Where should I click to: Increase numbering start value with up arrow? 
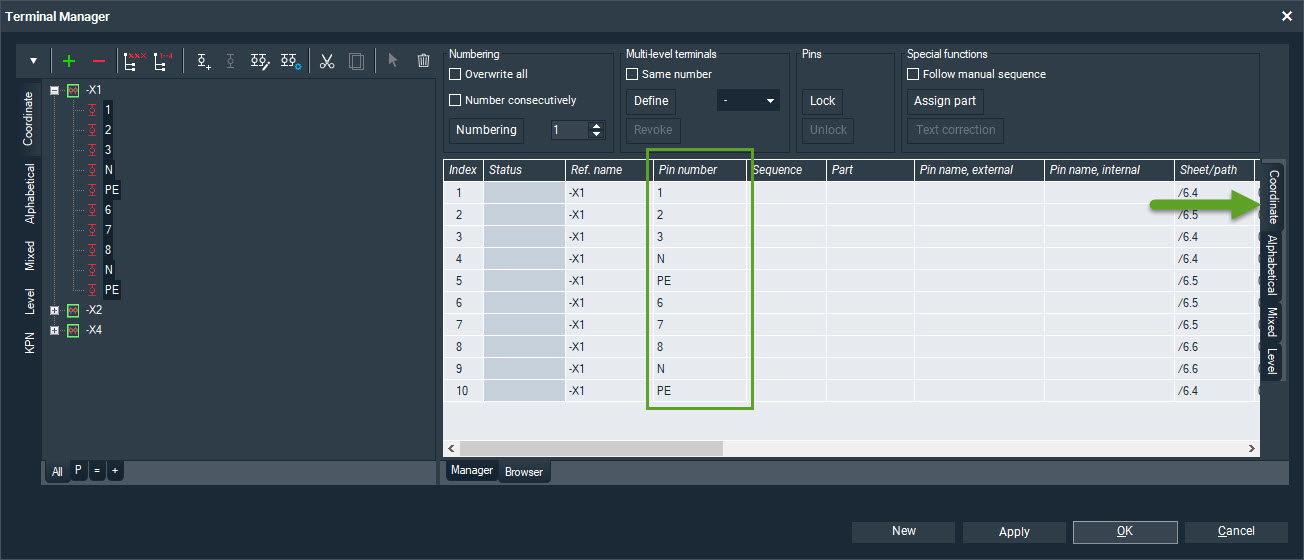597,126
